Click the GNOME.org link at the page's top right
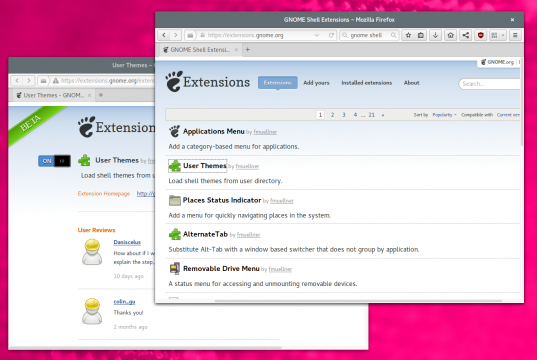The height and width of the screenshot is (360, 537). coord(497,62)
